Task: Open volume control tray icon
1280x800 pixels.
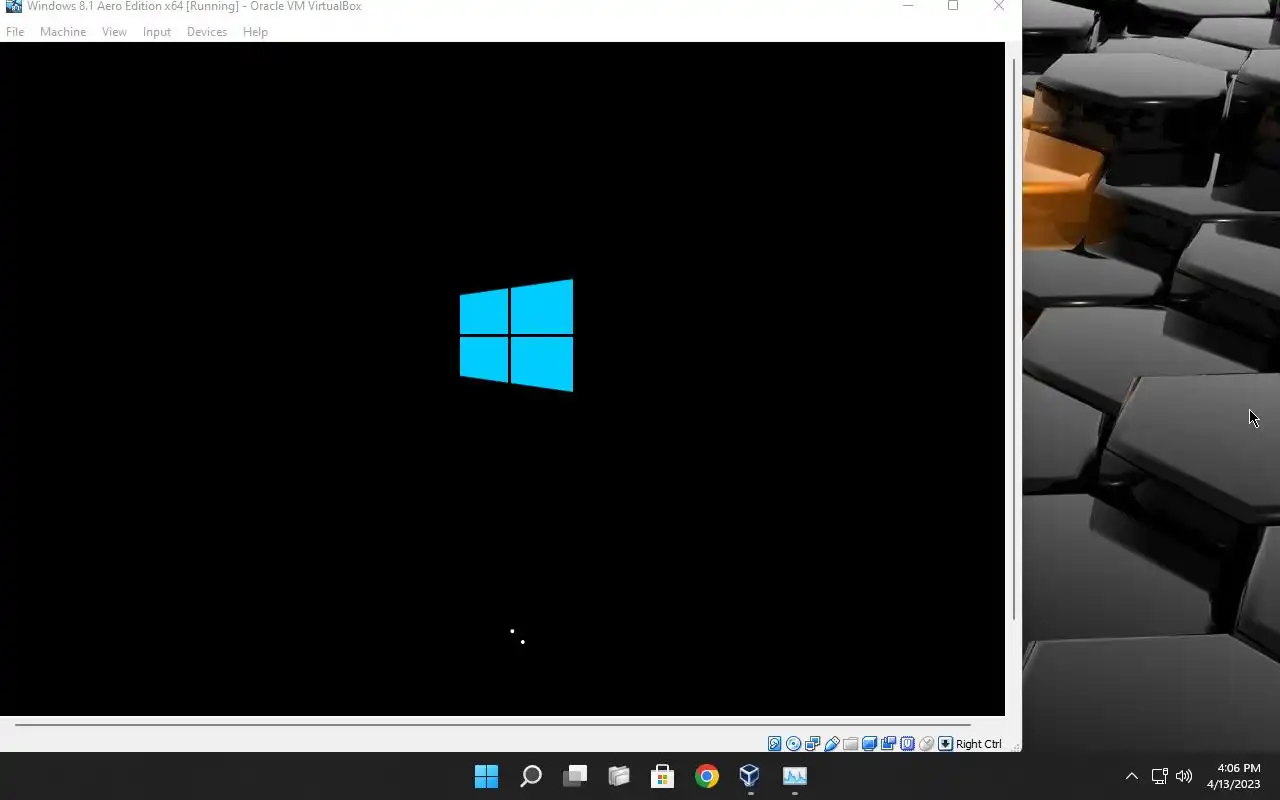Action: click(x=1184, y=776)
